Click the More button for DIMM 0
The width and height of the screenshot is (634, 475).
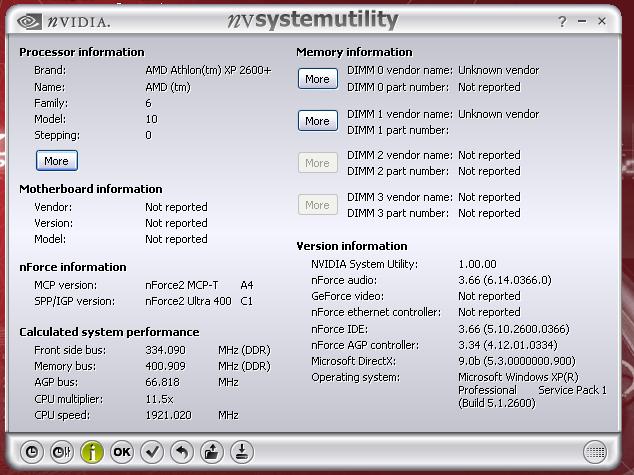click(x=318, y=79)
